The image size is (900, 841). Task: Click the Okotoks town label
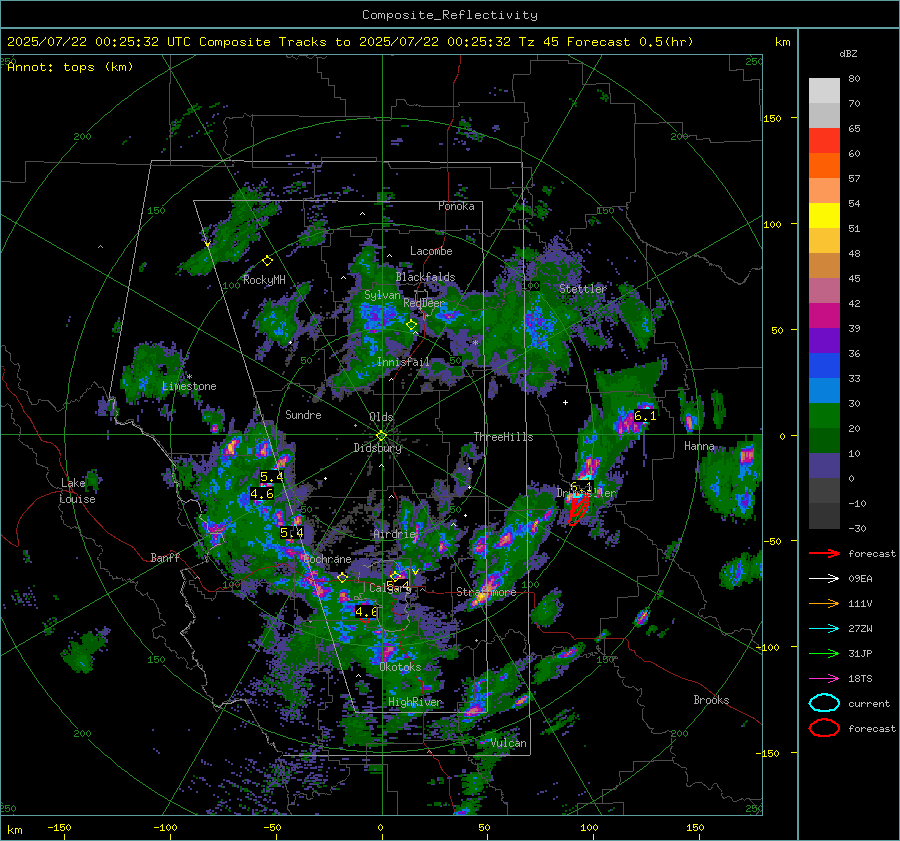(400, 667)
